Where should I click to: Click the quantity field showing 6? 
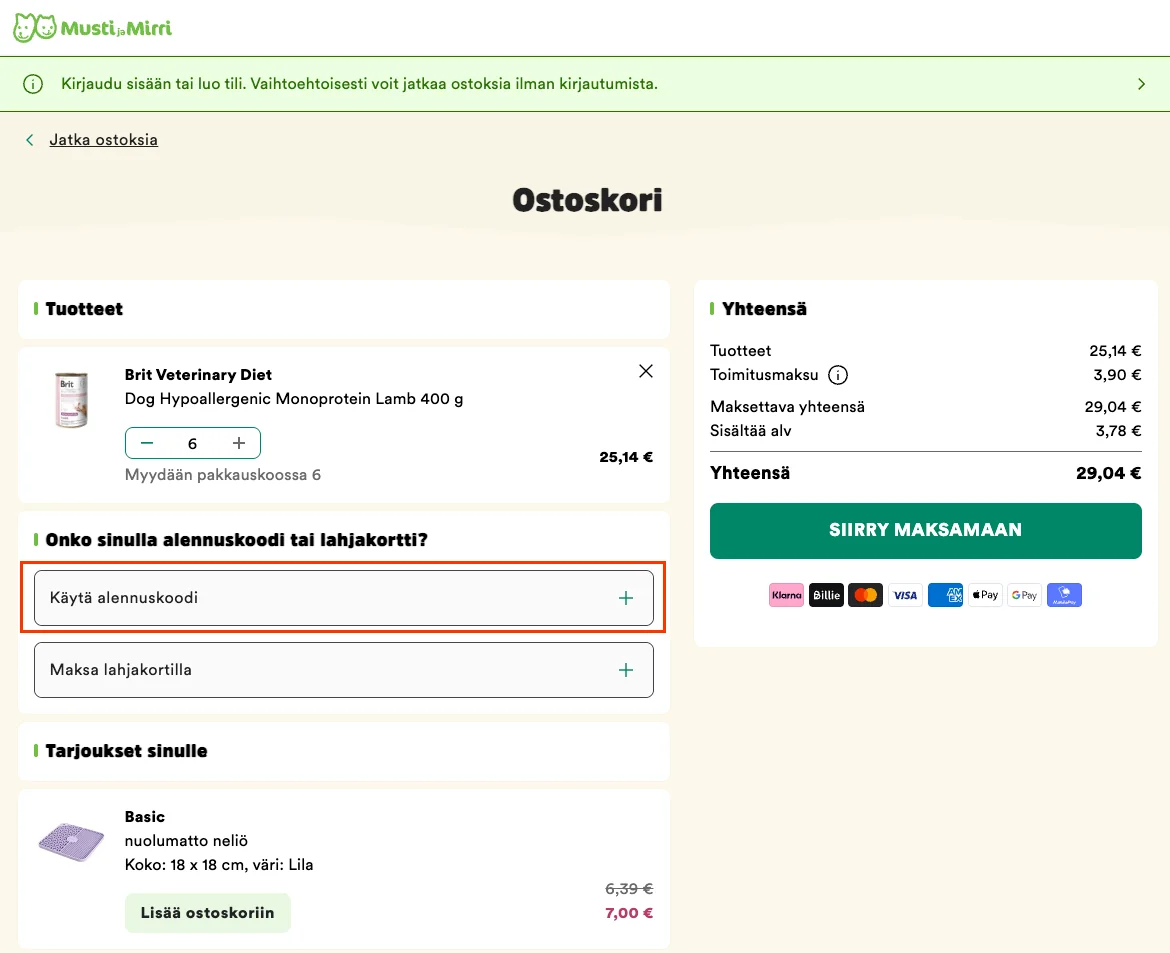click(193, 443)
